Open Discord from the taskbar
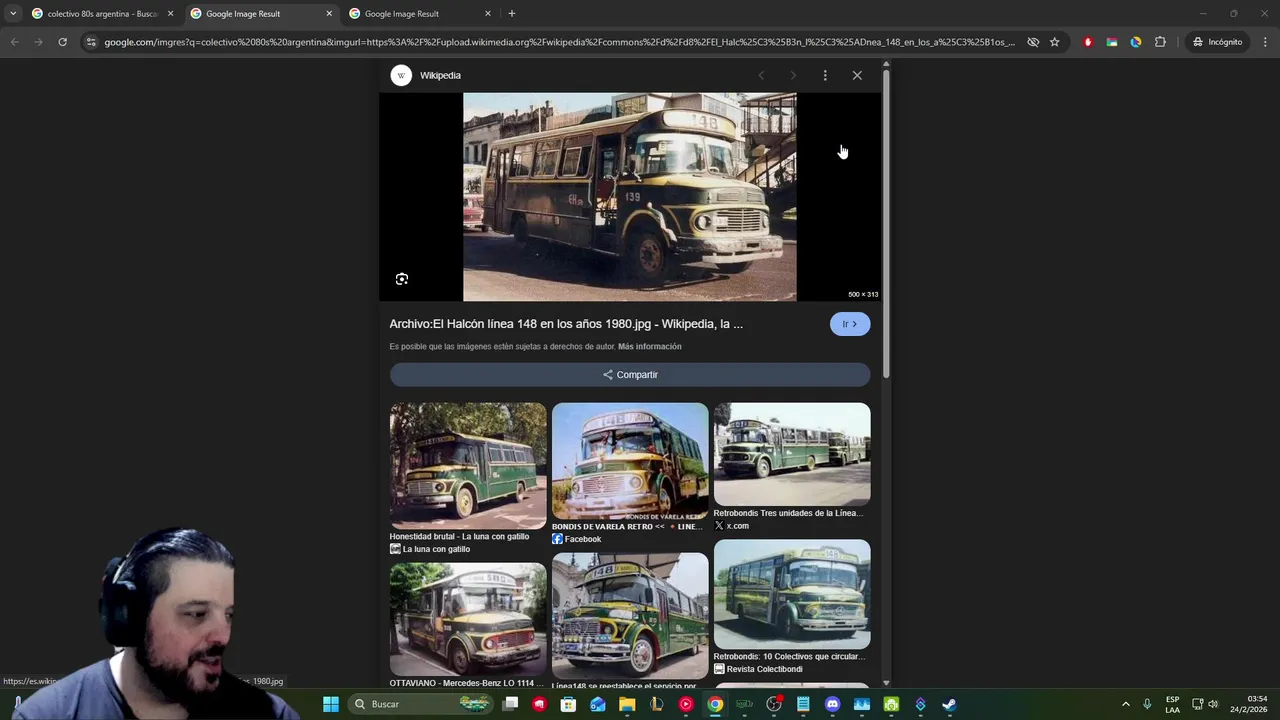1280x720 pixels. [832, 704]
